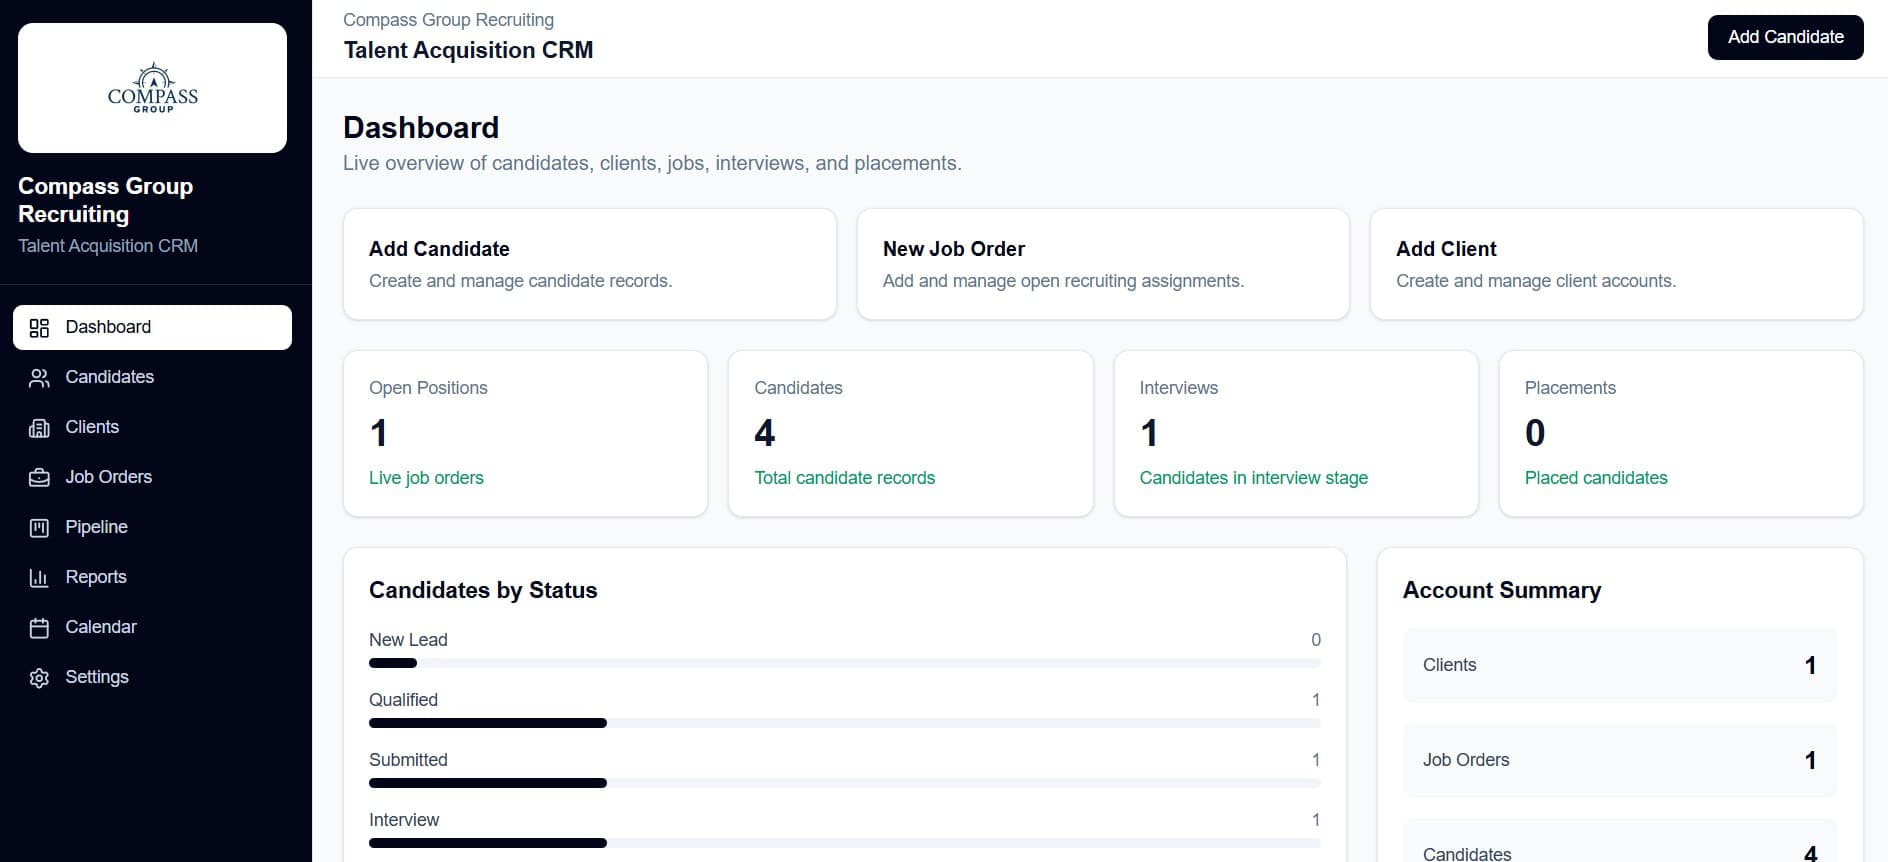Click the New Lead progress bar

[845, 663]
